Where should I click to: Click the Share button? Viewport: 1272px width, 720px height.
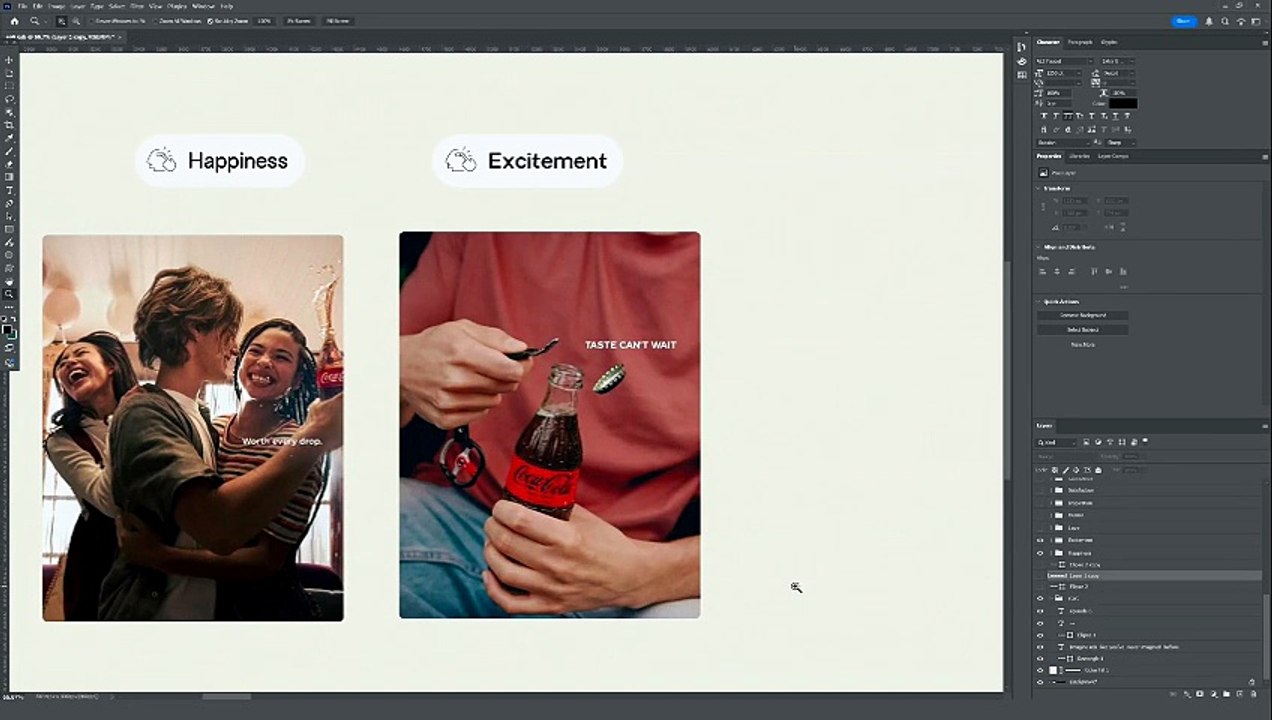point(1184,21)
